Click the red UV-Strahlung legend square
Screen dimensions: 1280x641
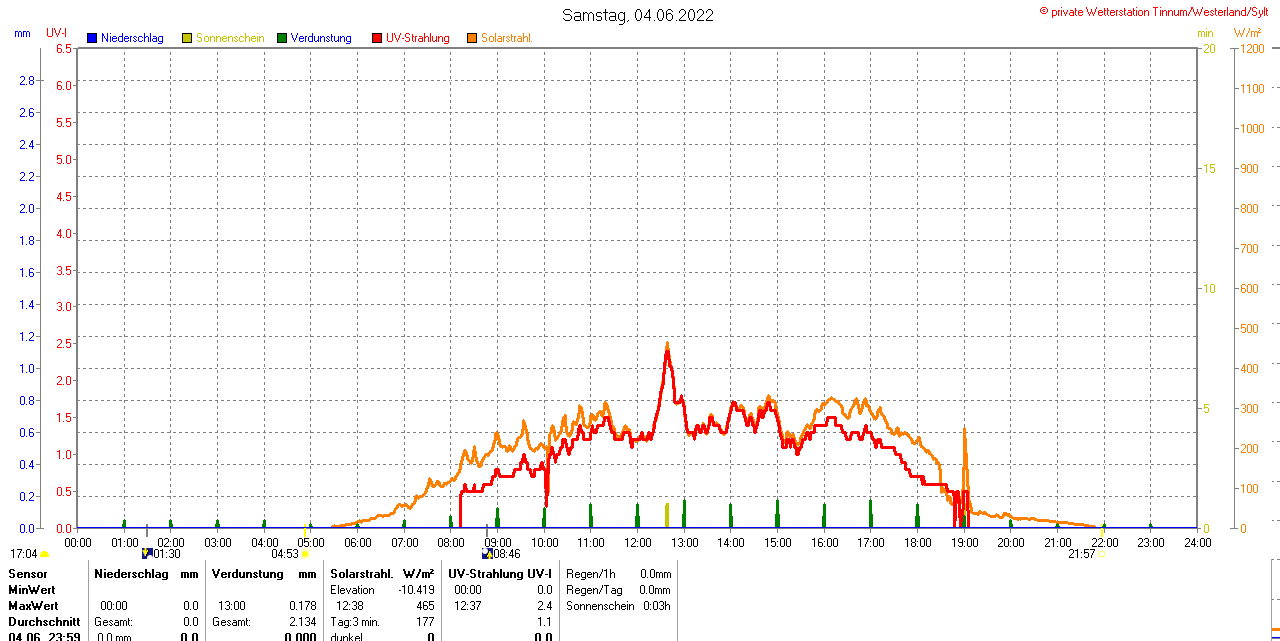tap(377, 38)
